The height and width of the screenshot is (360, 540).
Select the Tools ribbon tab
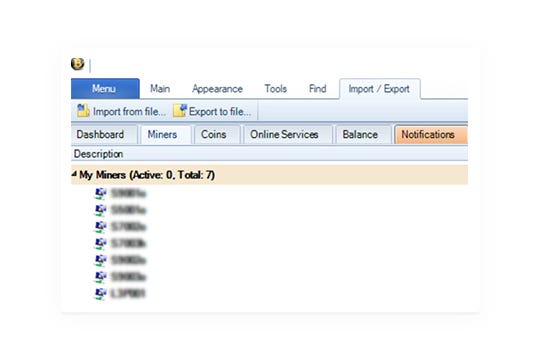276,89
